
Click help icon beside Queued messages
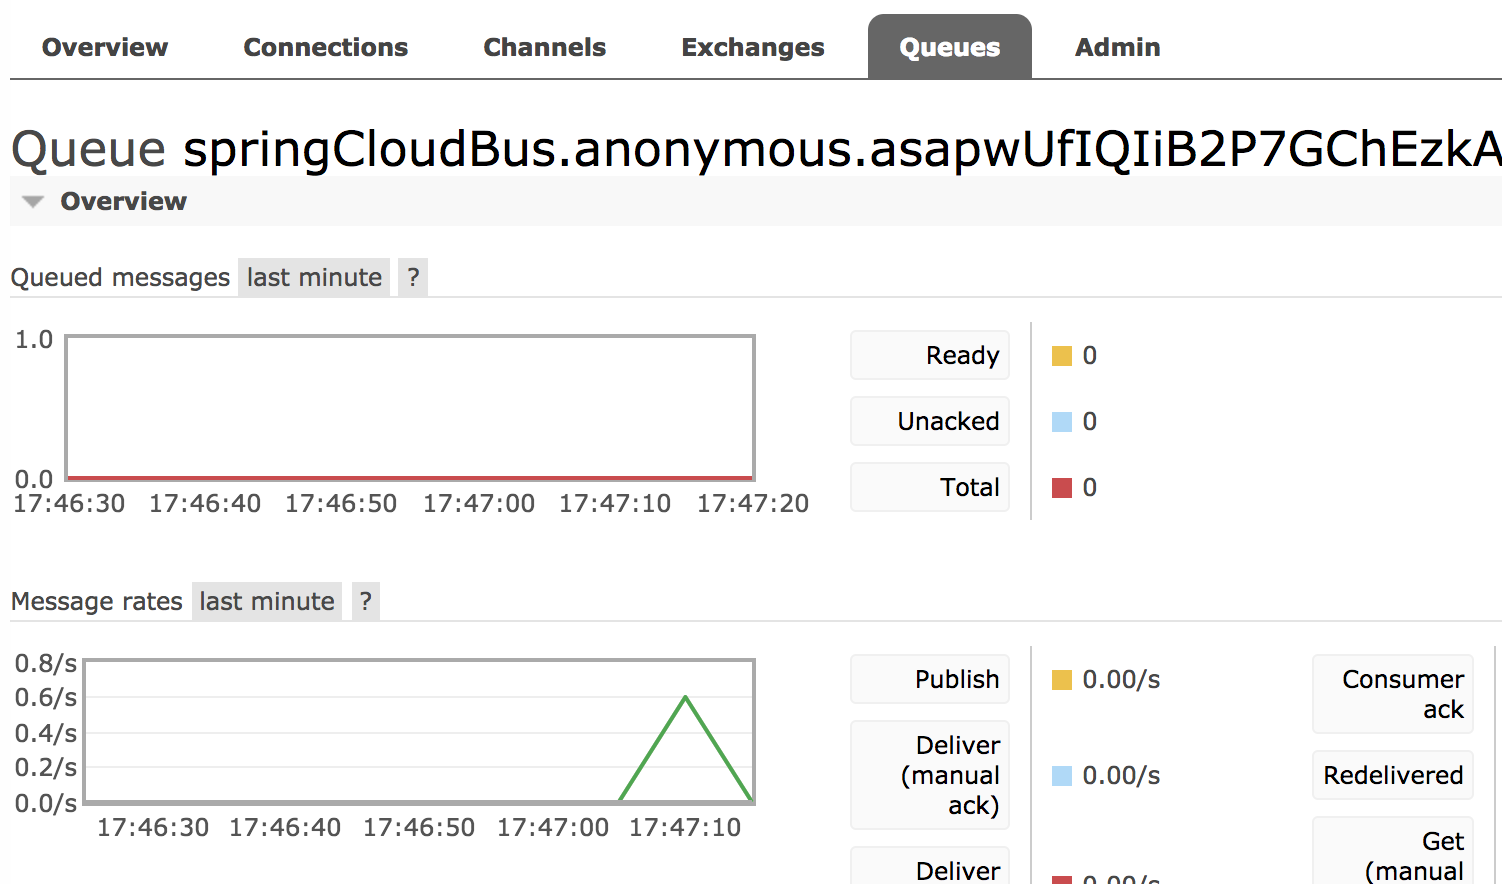pos(413,277)
